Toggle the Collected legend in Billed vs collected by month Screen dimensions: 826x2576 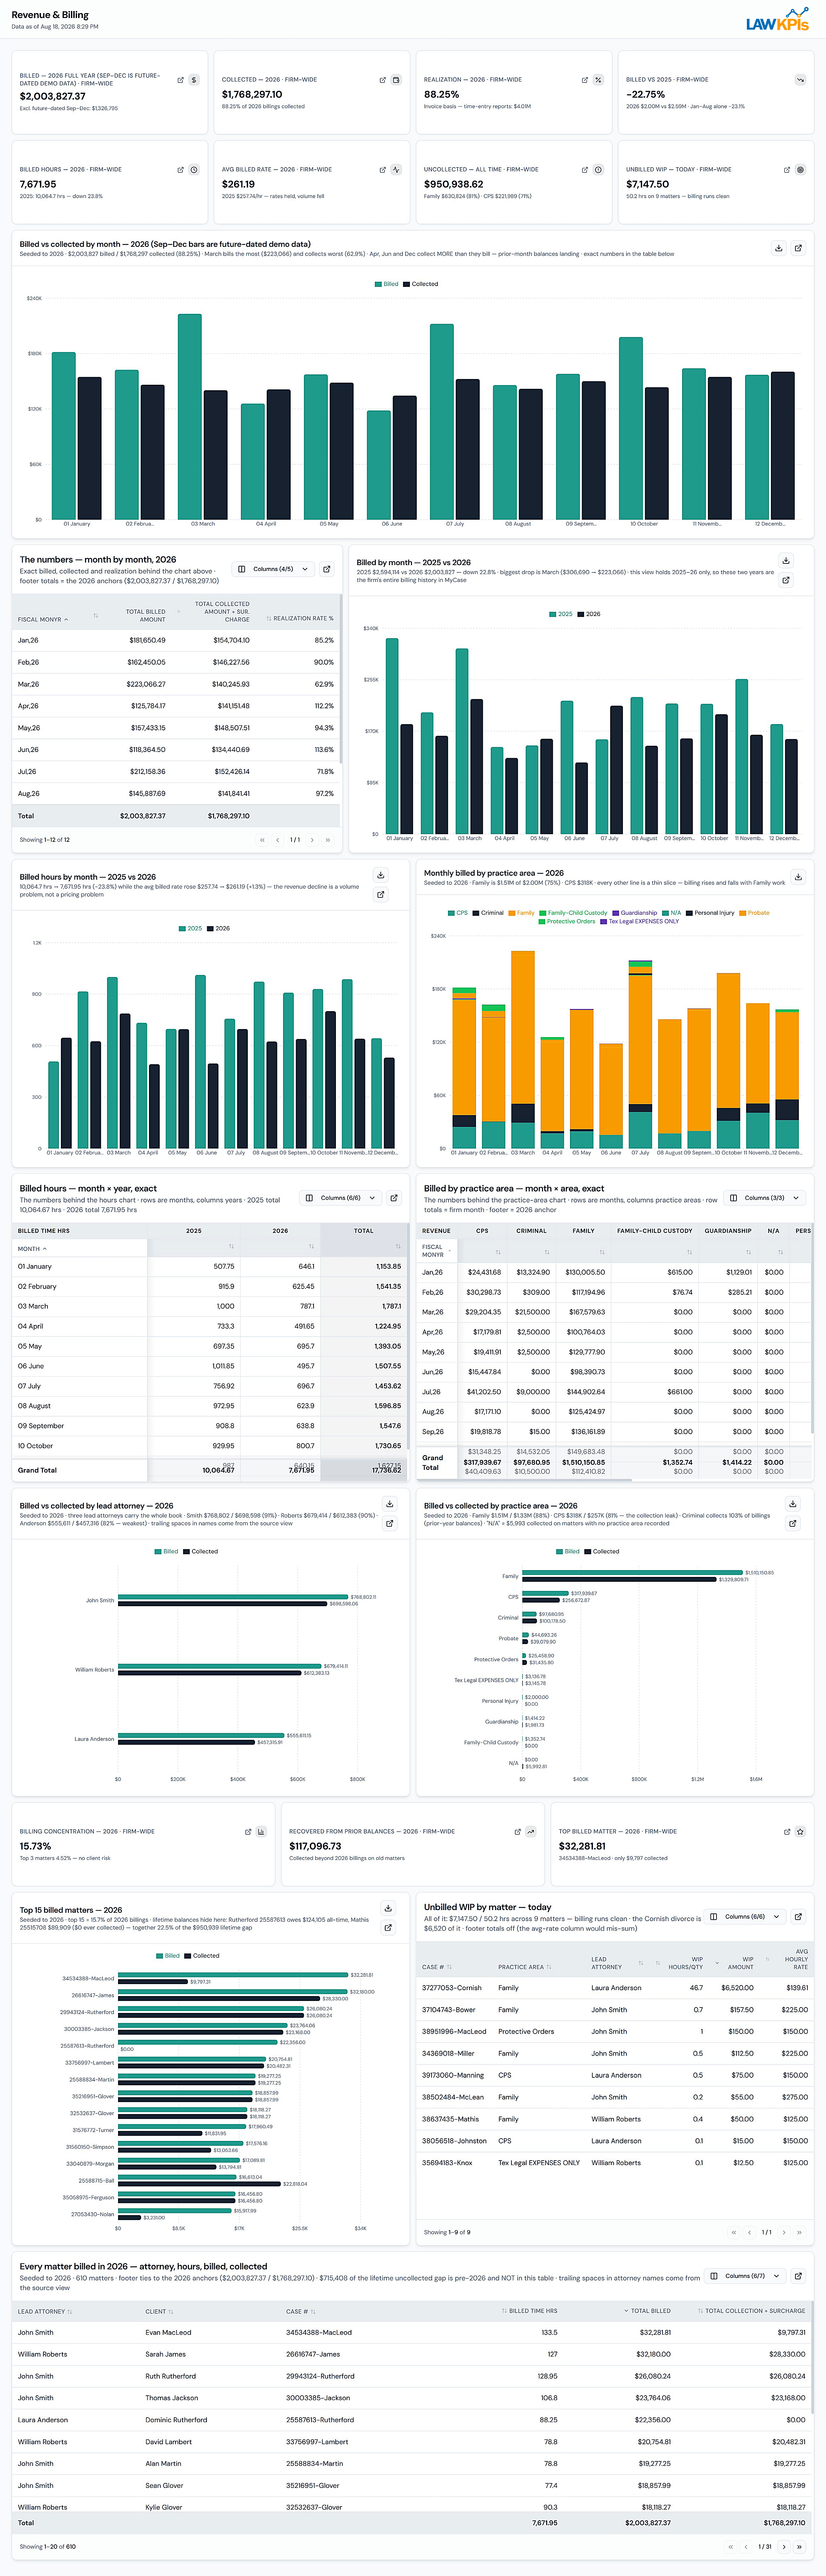[x=421, y=284]
